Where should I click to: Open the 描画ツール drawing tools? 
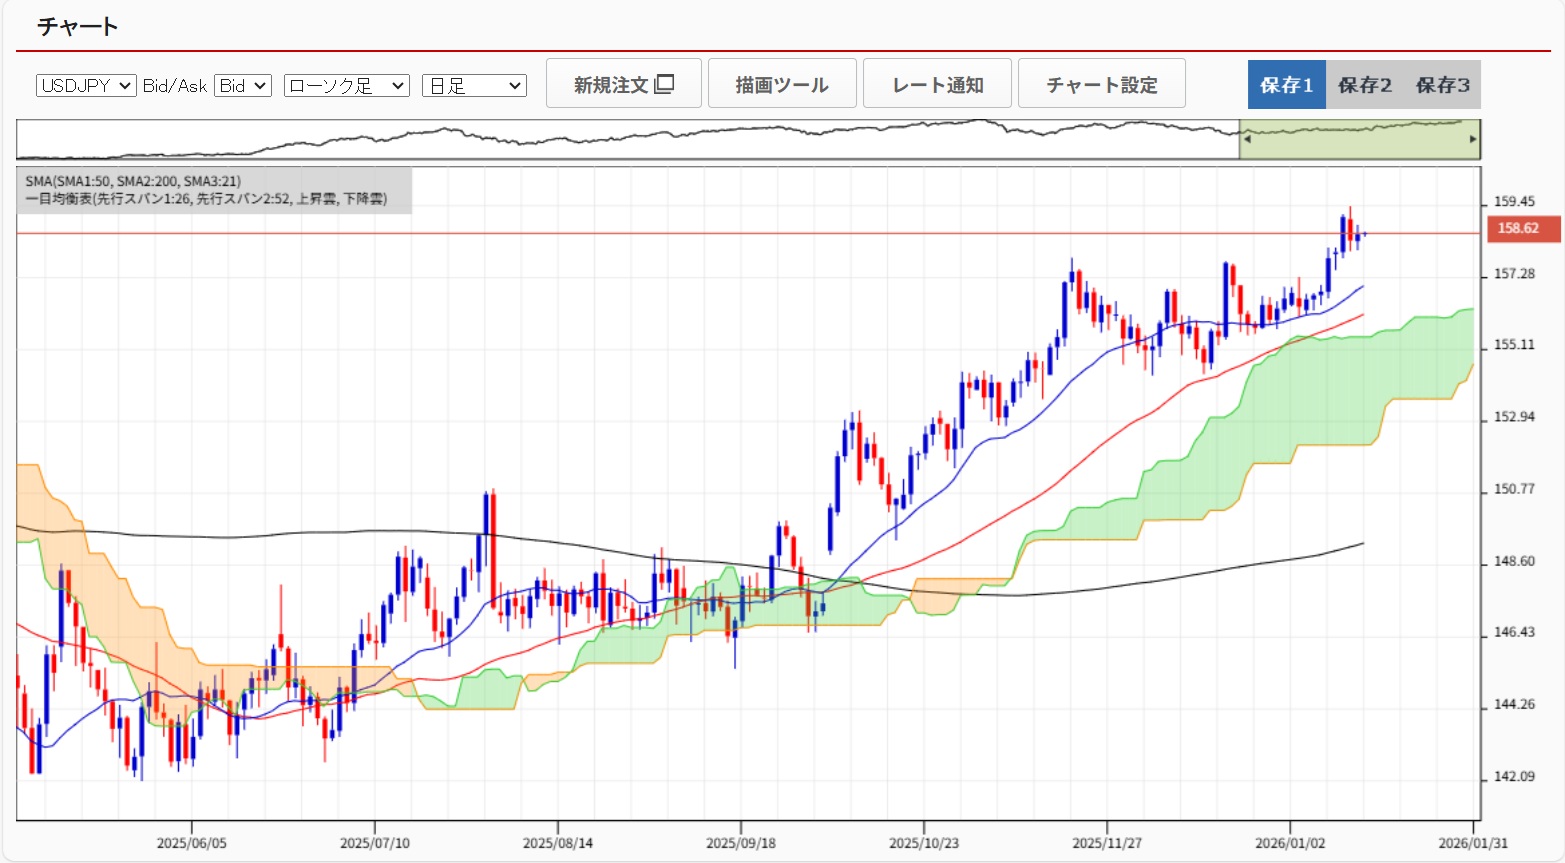click(x=782, y=84)
